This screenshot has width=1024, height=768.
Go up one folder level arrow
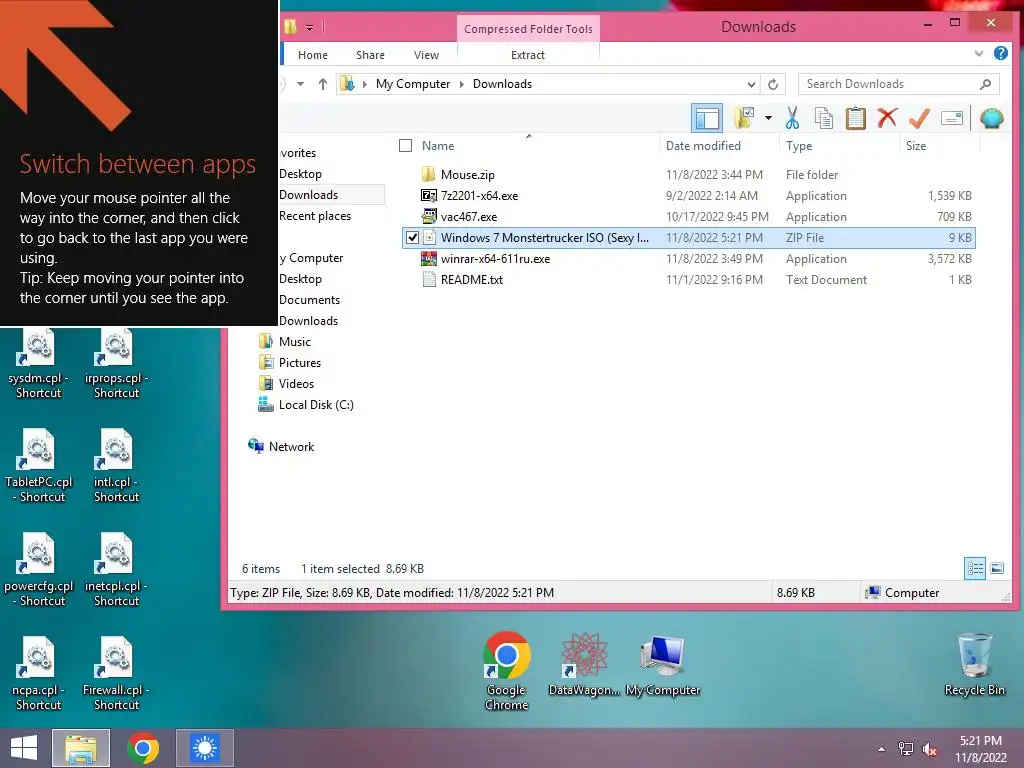click(x=323, y=84)
